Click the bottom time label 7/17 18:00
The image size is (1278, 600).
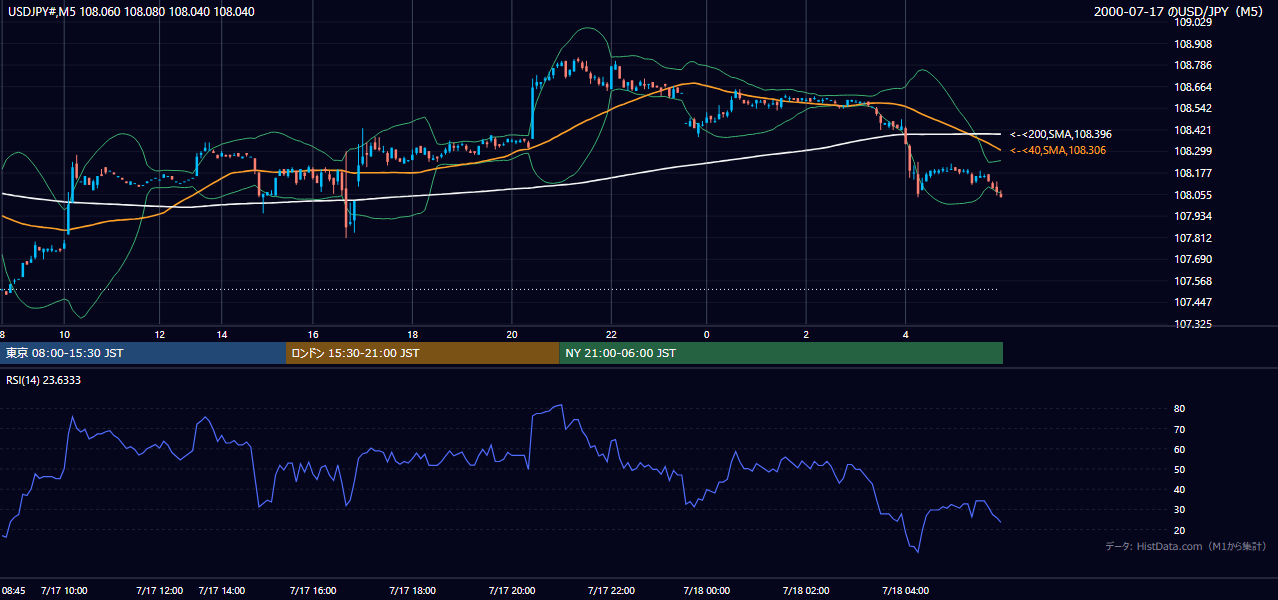coord(412,590)
